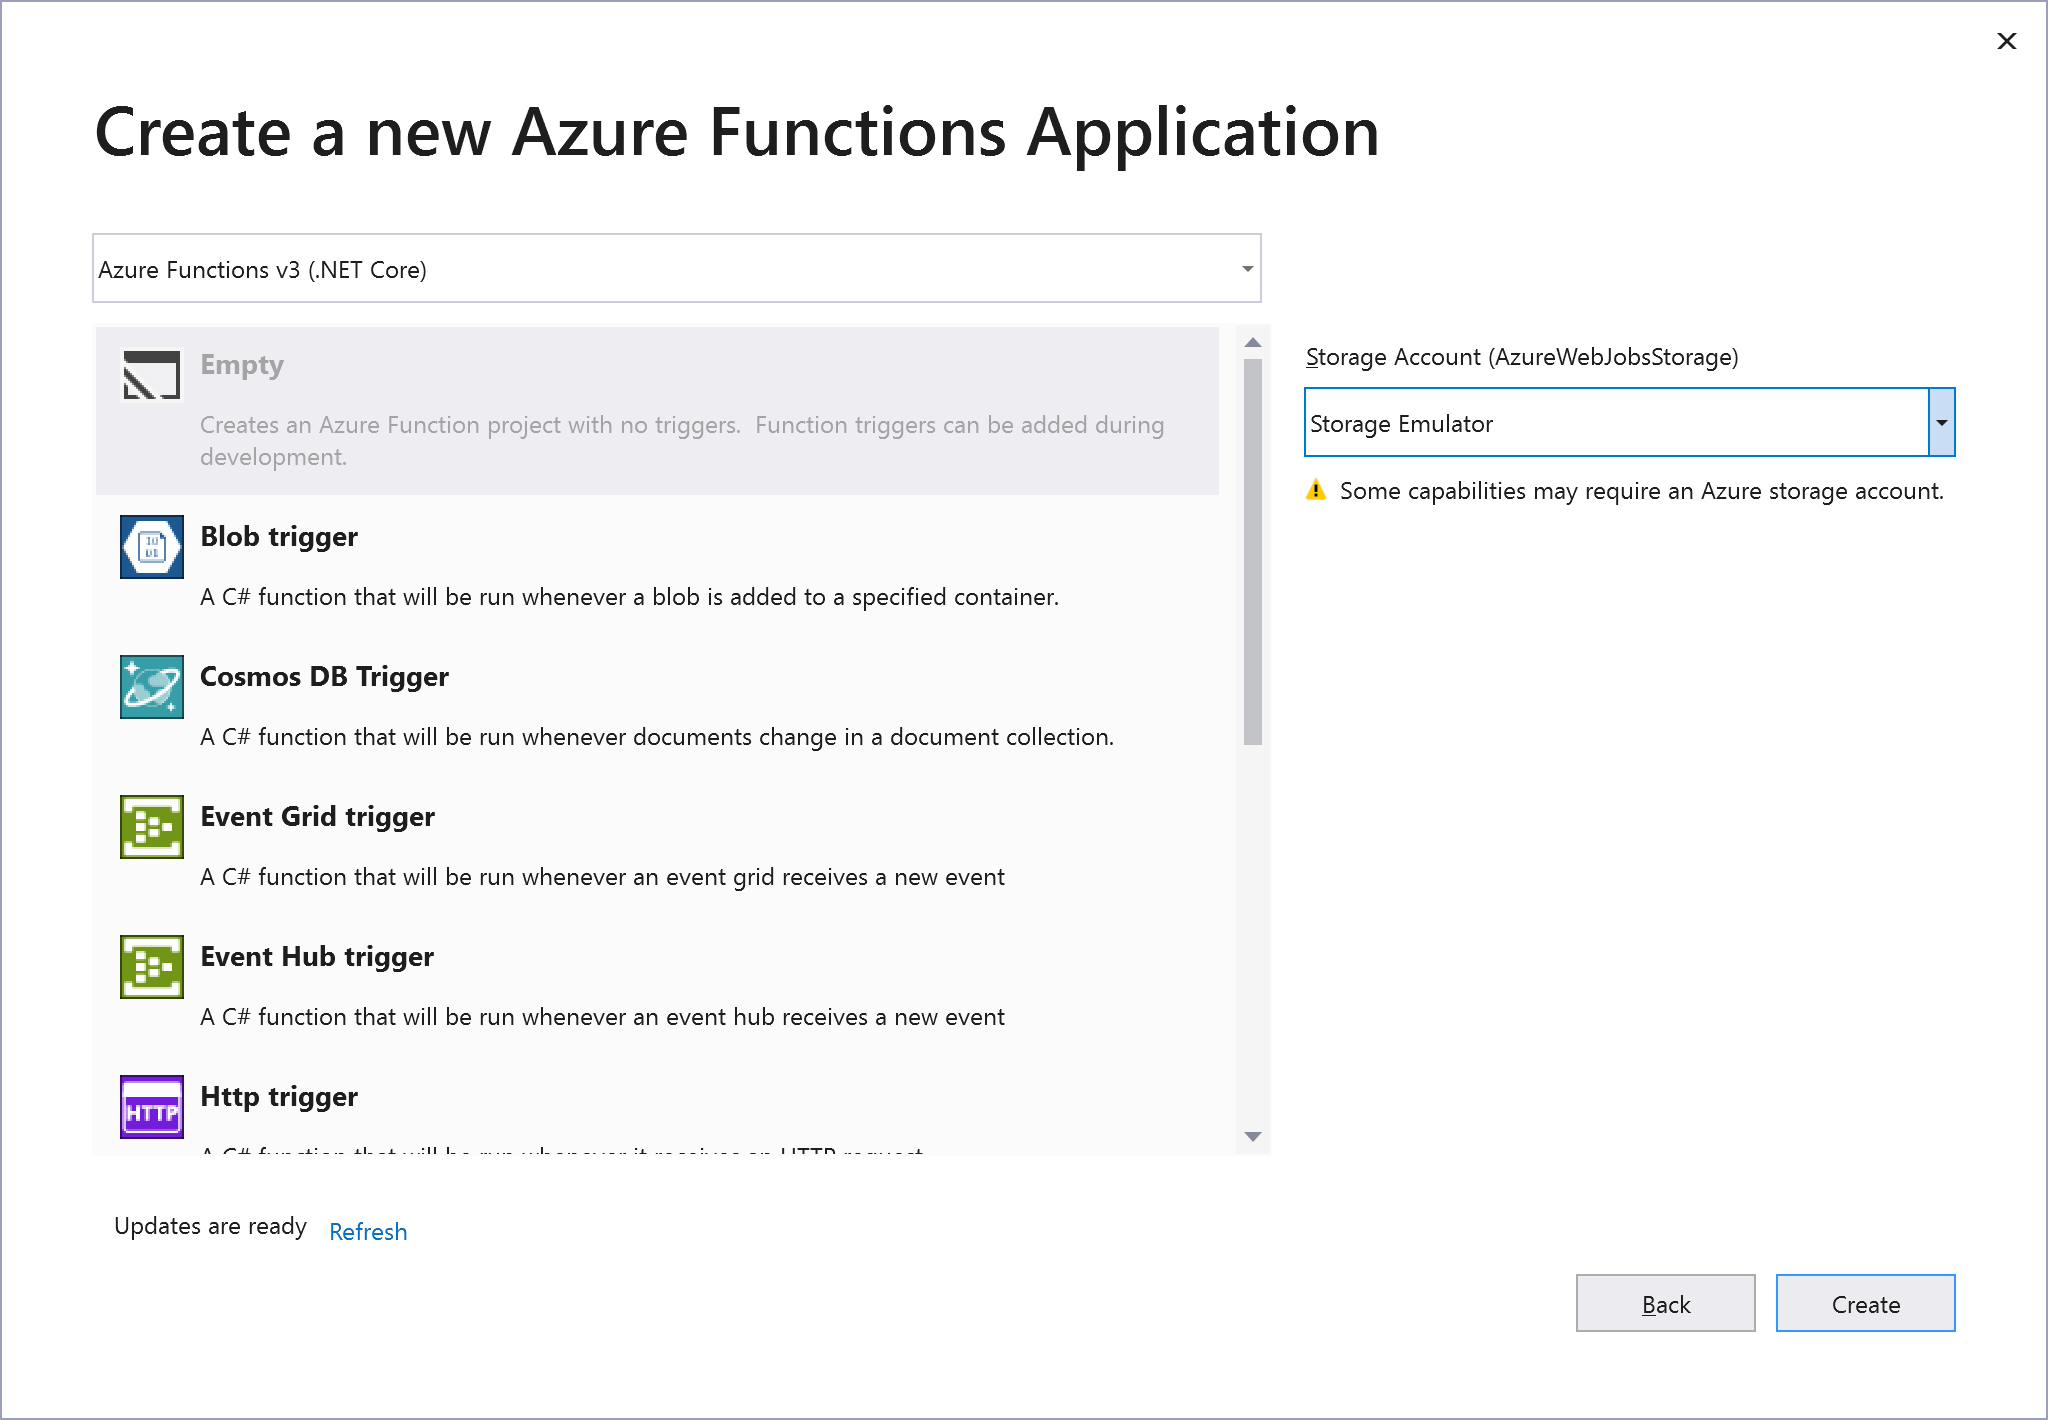This screenshot has width=2048, height=1420.
Task: Click the Blob trigger icon
Action: (x=150, y=547)
